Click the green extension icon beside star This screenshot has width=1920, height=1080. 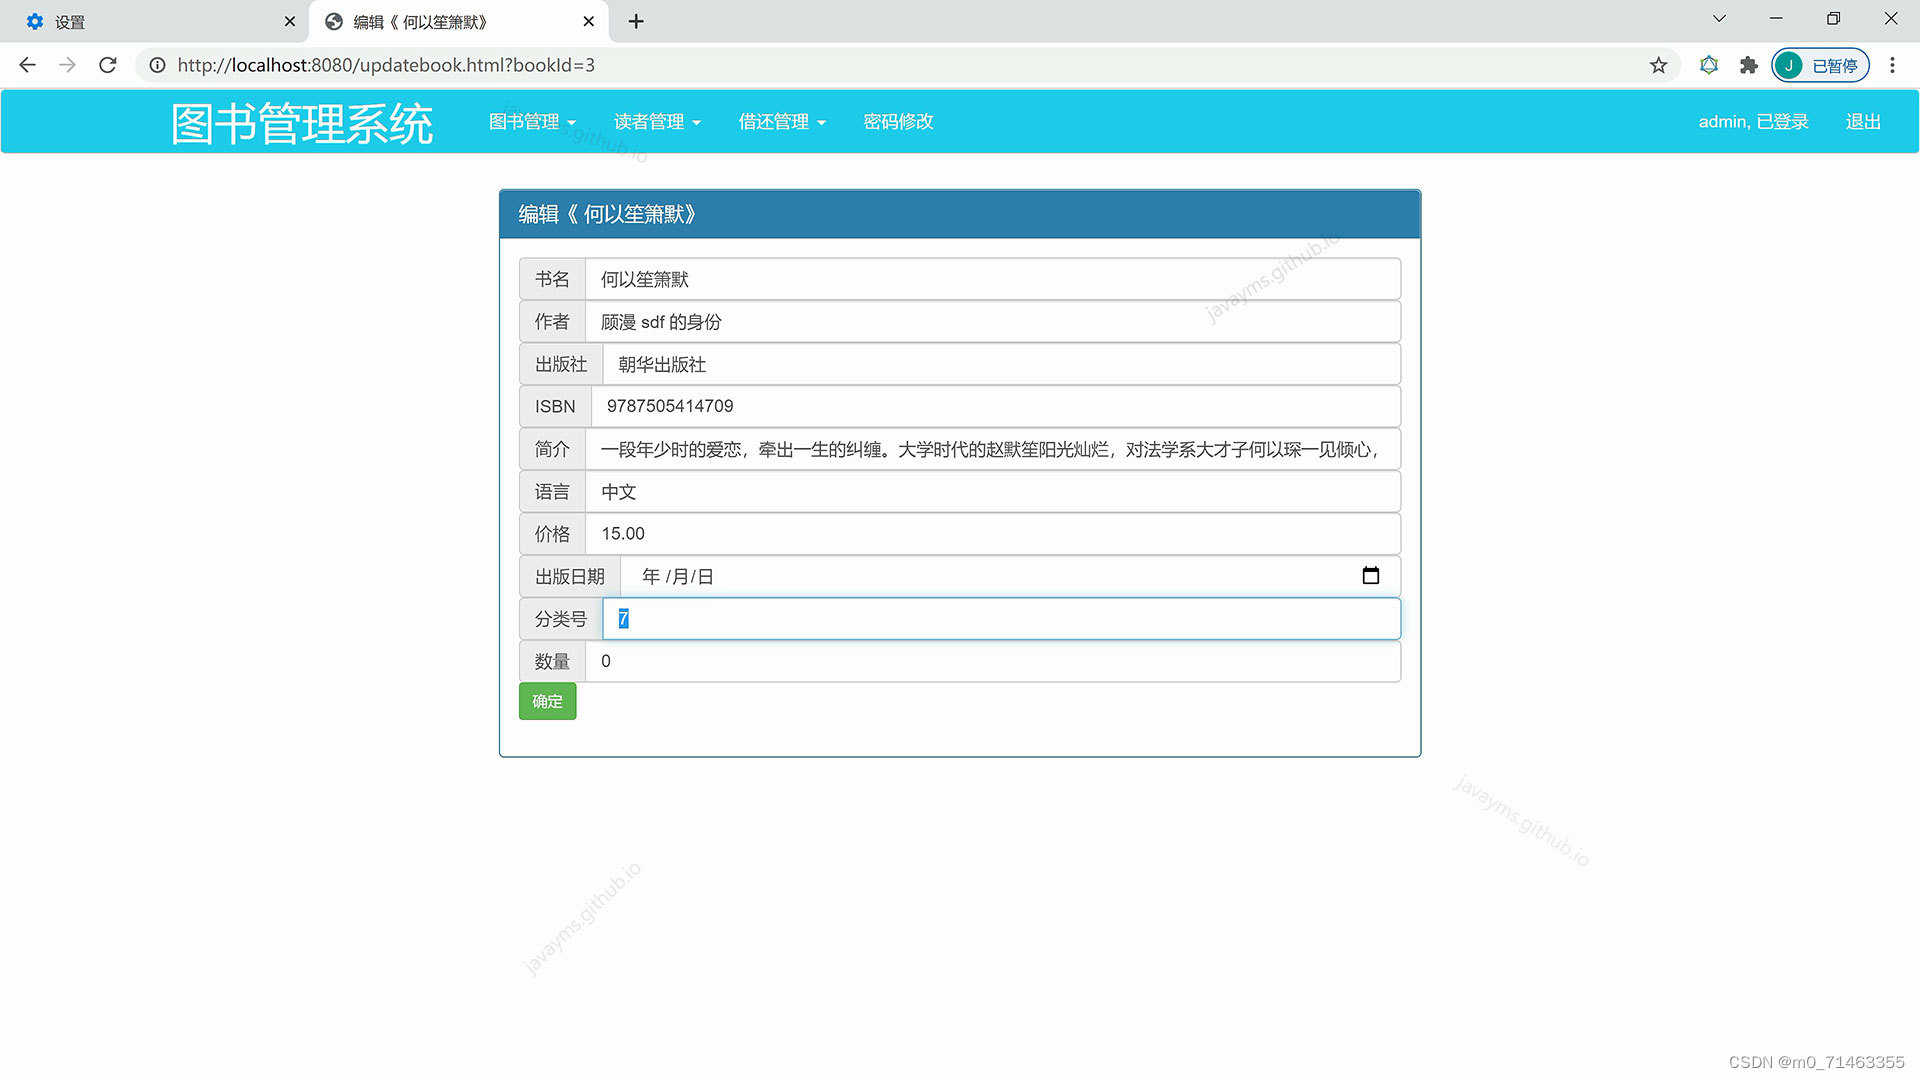(x=1709, y=65)
